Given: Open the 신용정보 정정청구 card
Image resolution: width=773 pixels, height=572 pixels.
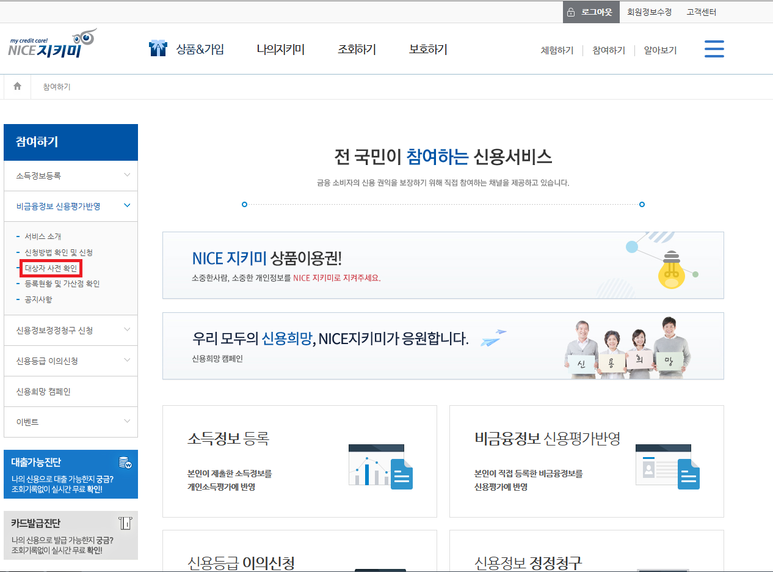Looking at the screenshot, I should 587,551.
